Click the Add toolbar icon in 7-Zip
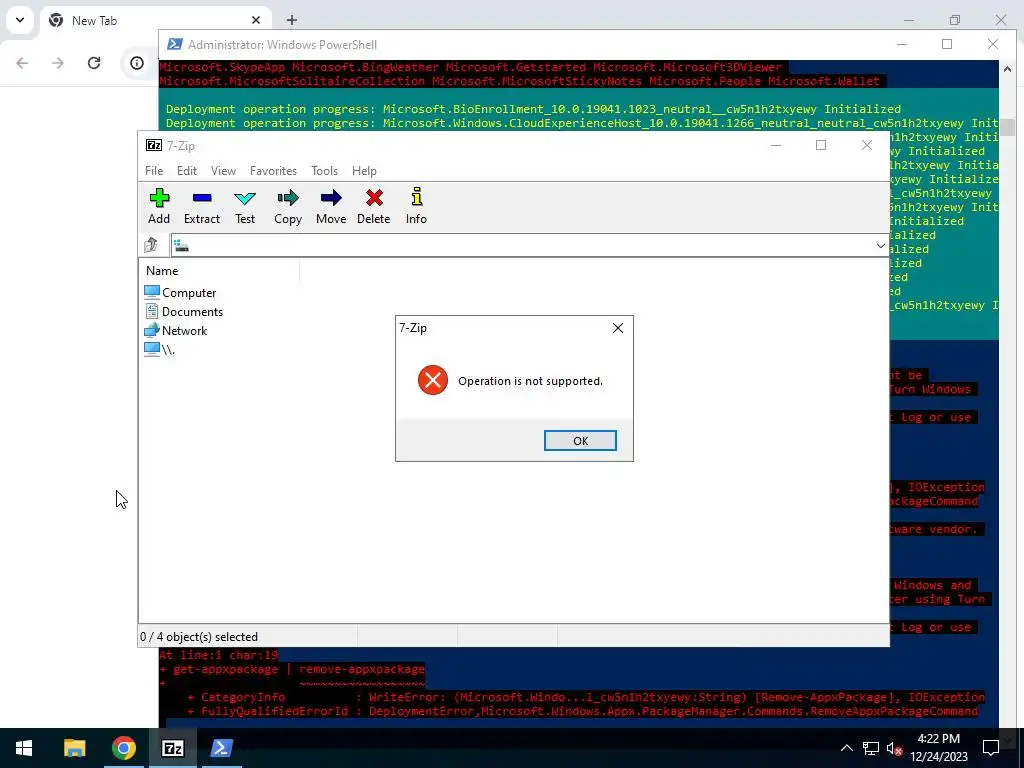The image size is (1024, 768). tap(159, 206)
